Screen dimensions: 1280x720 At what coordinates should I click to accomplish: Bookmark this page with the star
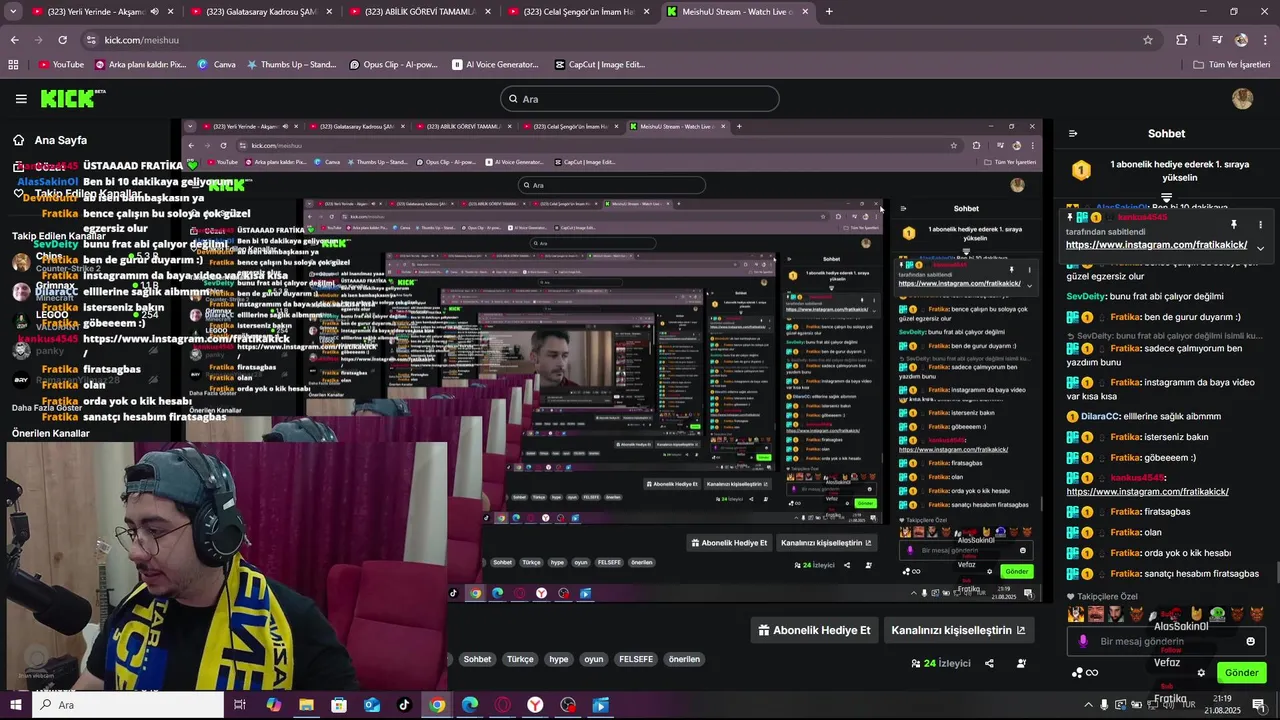tap(1148, 40)
